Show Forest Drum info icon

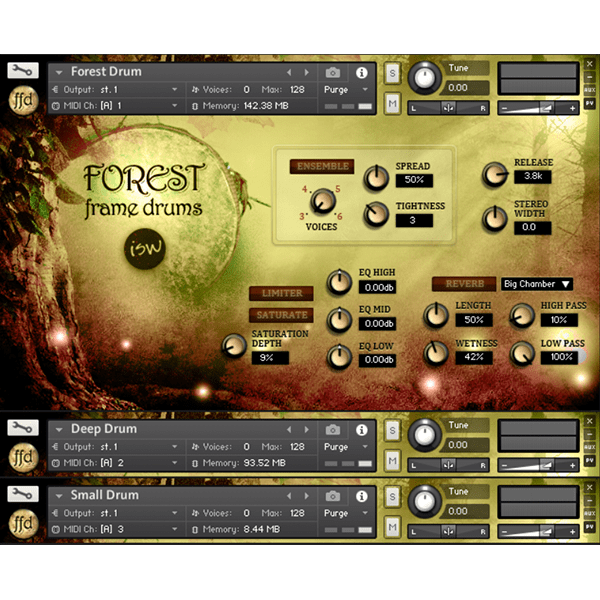(x=362, y=72)
